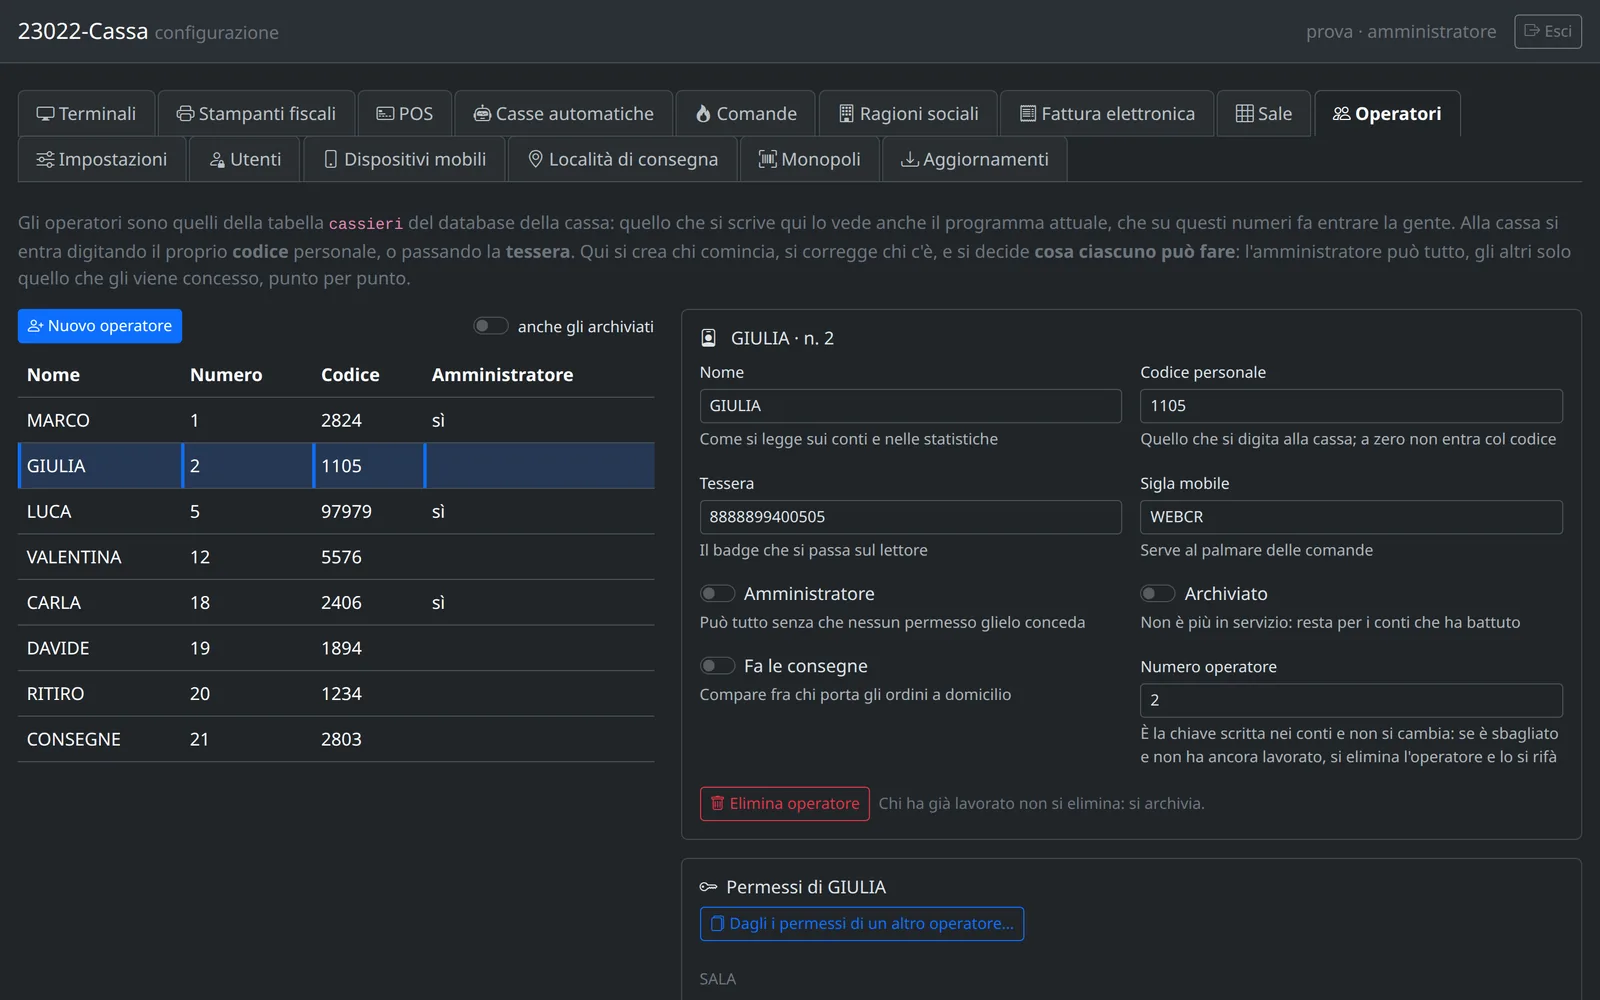1600x1000 pixels.
Task: Select the DAVIDE operator row
Action: tap(336, 648)
